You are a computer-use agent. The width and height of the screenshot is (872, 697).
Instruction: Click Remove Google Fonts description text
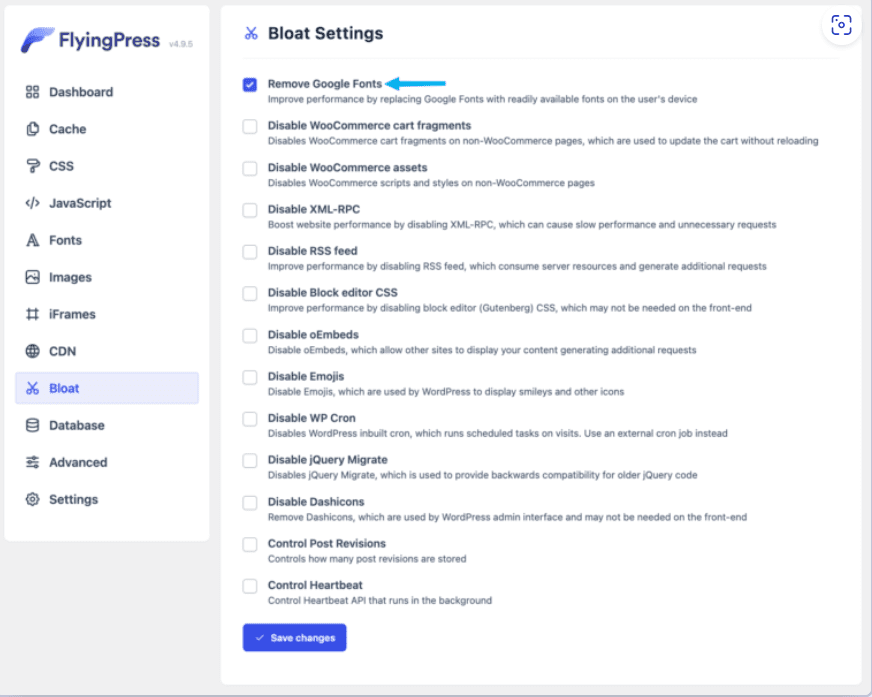click(x=482, y=99)
